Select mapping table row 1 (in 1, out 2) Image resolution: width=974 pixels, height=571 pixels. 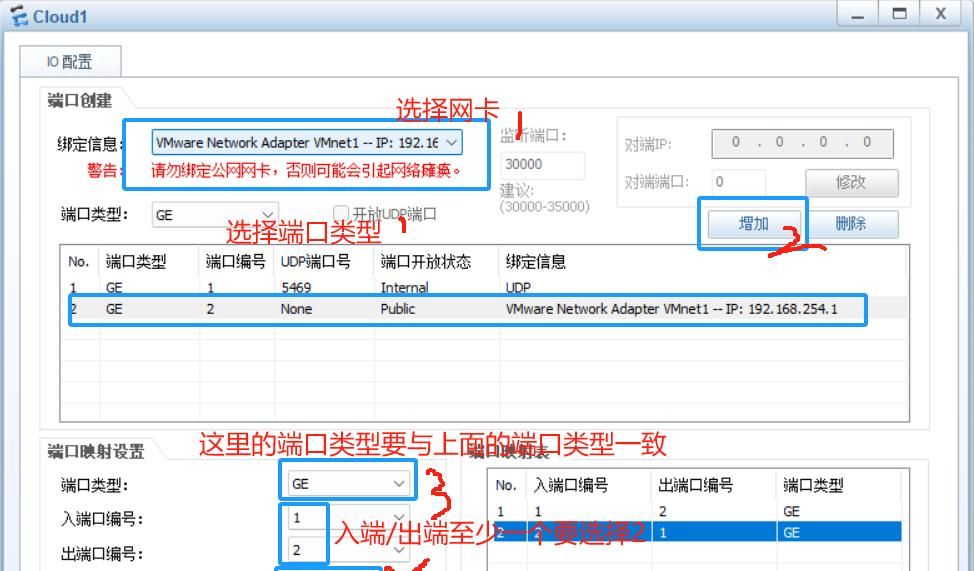point(696,511)
